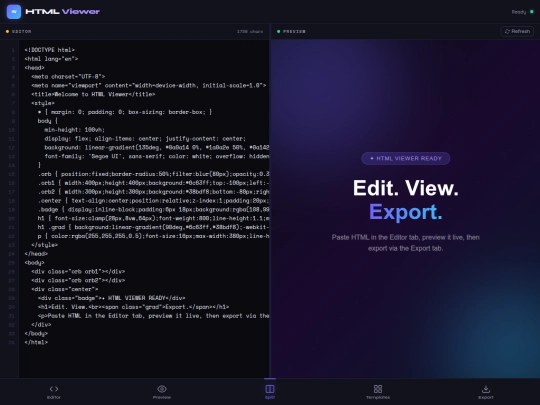
Task: Click the green Ready status dot
Action: 531,12
